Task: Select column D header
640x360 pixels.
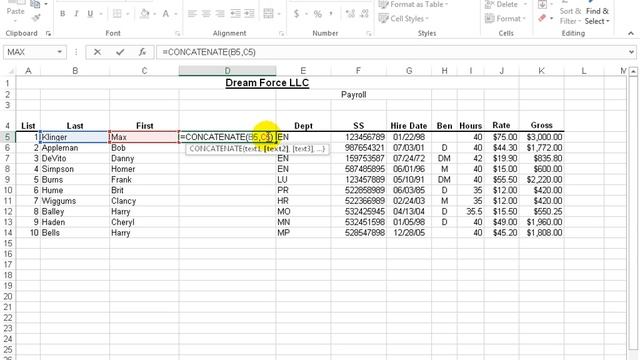Action: tap(227, 71)
